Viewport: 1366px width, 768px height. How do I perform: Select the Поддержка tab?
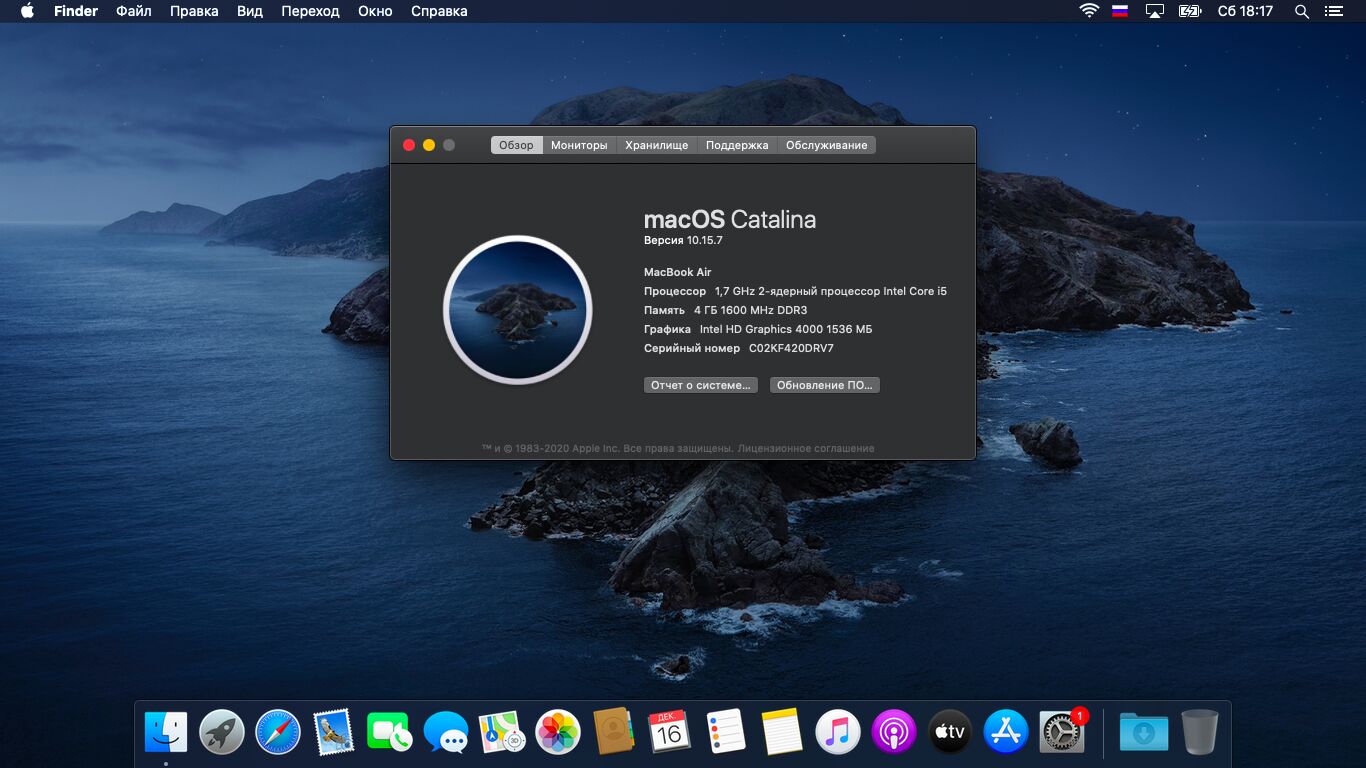(x=737, y=145)
